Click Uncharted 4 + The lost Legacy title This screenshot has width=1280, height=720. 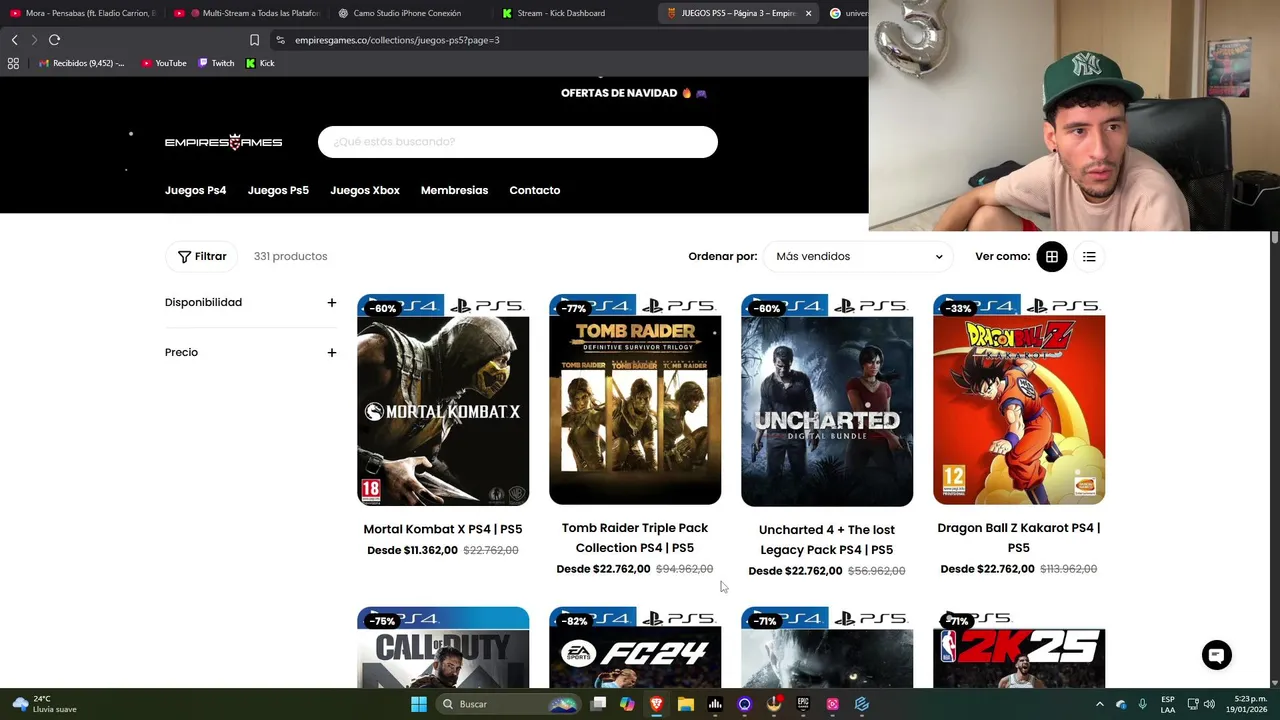click(x=827, y=540)
